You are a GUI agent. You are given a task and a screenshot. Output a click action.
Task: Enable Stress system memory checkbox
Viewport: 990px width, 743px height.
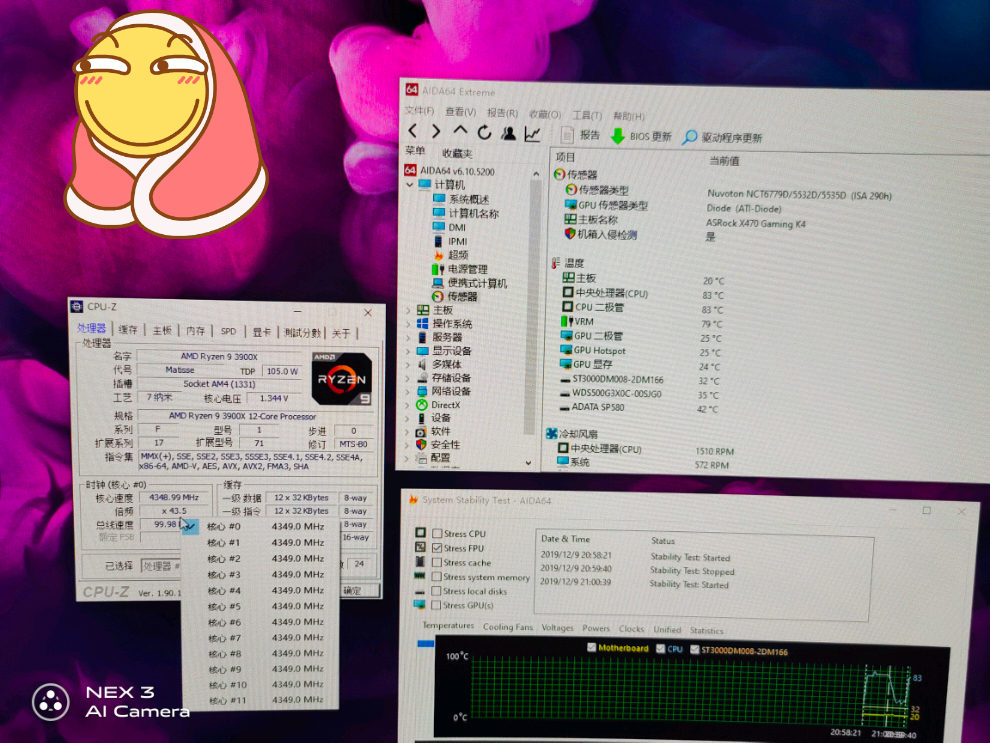436,576
